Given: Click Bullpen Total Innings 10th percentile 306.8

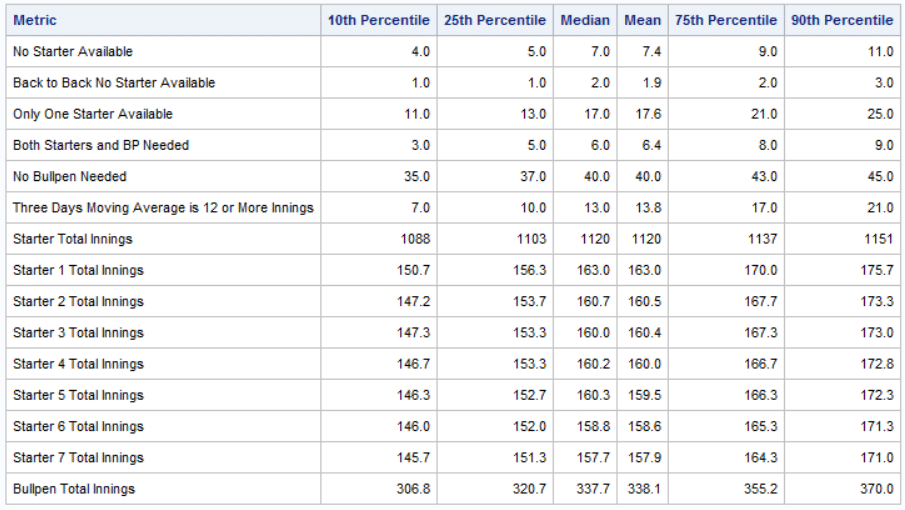Looking at the screenshot, I should tap(413, 489).
